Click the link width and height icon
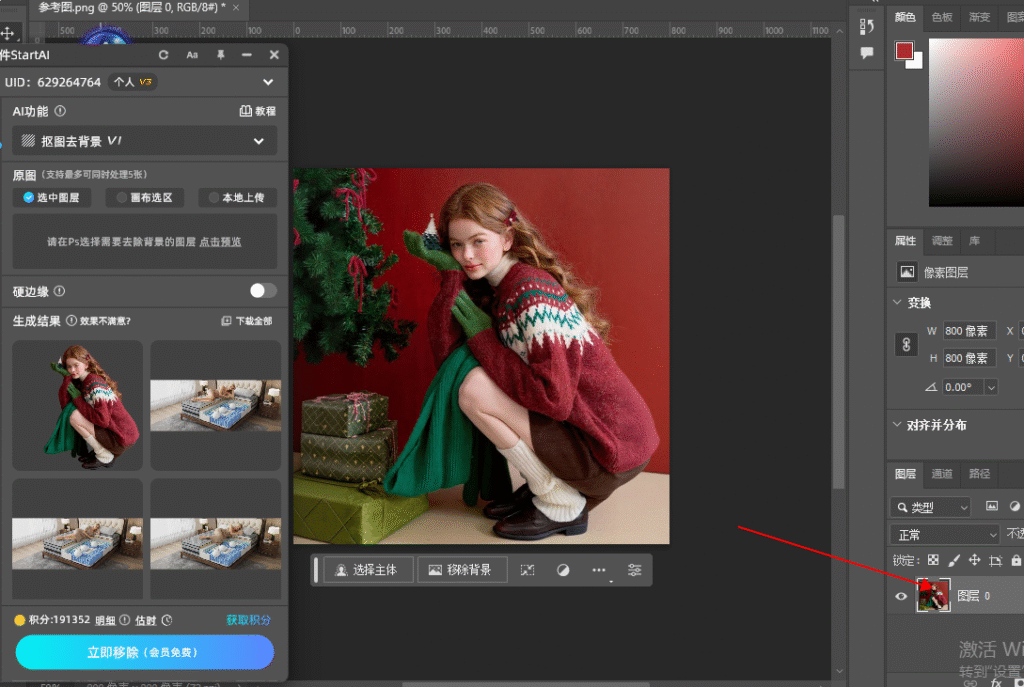This screenshot has width=1024, height=687. tap(907, 344)
